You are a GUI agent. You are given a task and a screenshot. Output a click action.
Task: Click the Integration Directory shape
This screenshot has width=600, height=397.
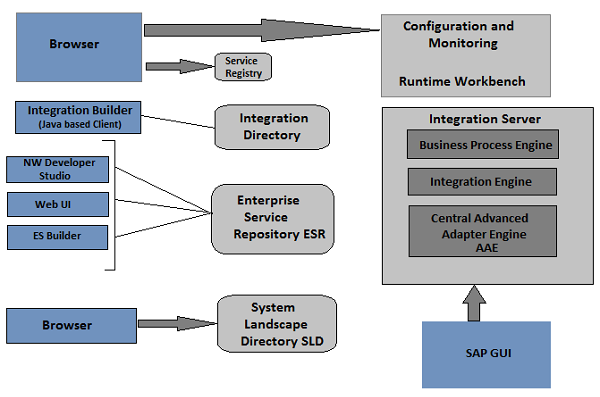(x=272, y=127)
